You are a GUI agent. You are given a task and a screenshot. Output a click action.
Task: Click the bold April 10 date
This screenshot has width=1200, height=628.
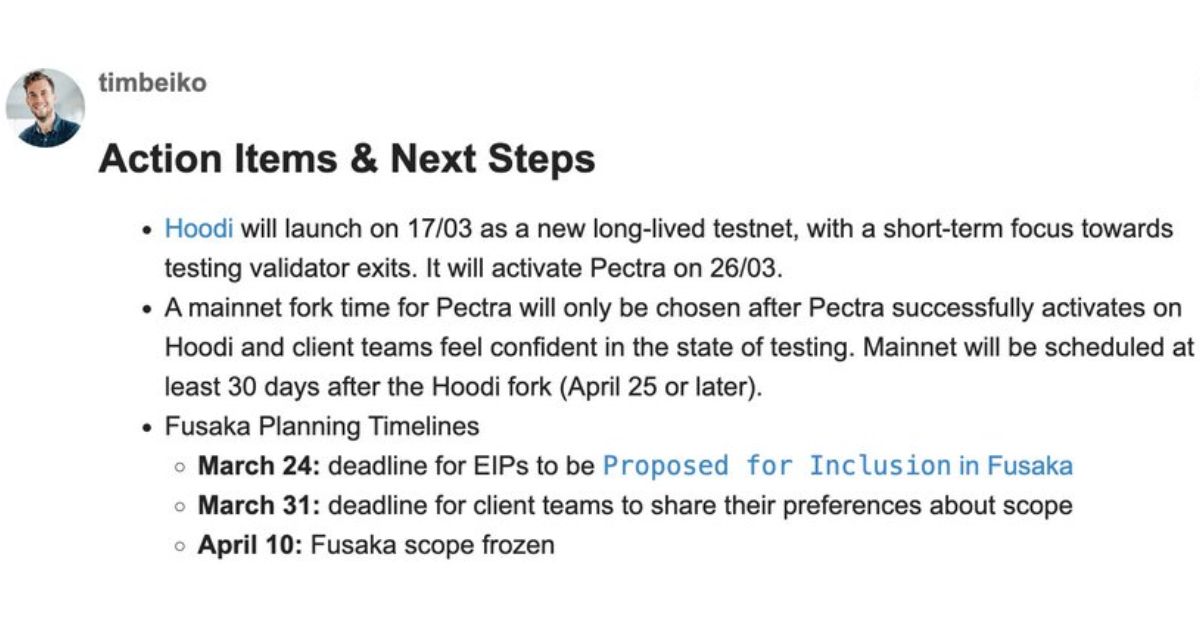(250, 546)
